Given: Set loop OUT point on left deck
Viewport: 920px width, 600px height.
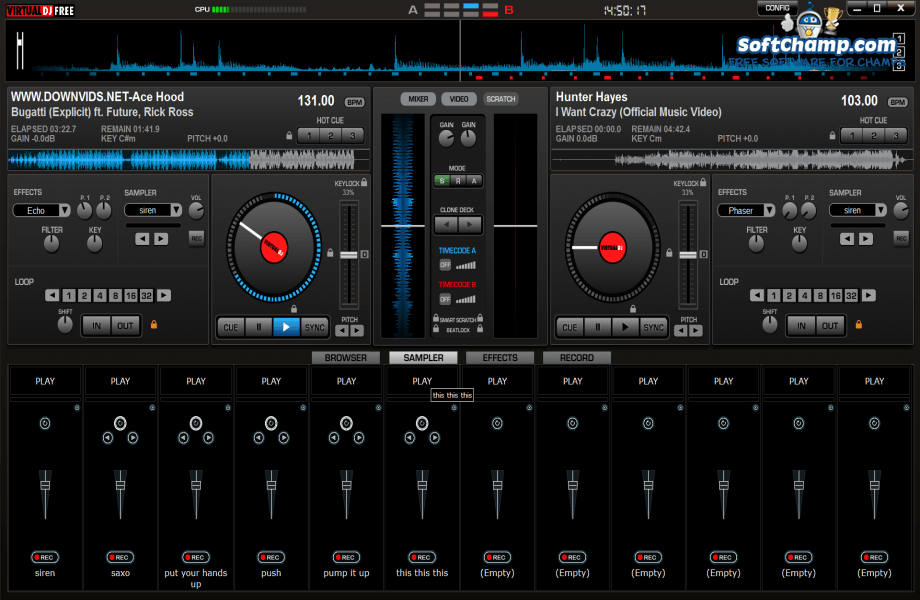Looking at the screenshot, I should pos(125,326).
